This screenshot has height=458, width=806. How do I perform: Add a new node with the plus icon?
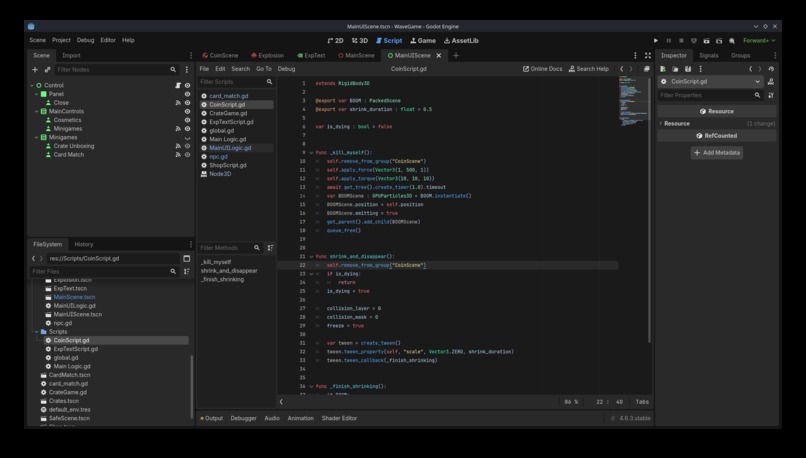point(35,69)
